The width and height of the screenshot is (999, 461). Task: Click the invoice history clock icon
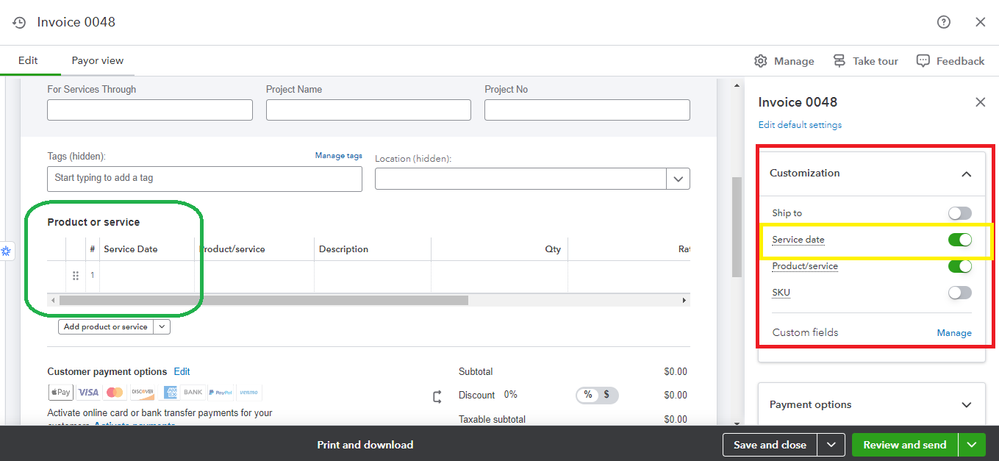19,22
